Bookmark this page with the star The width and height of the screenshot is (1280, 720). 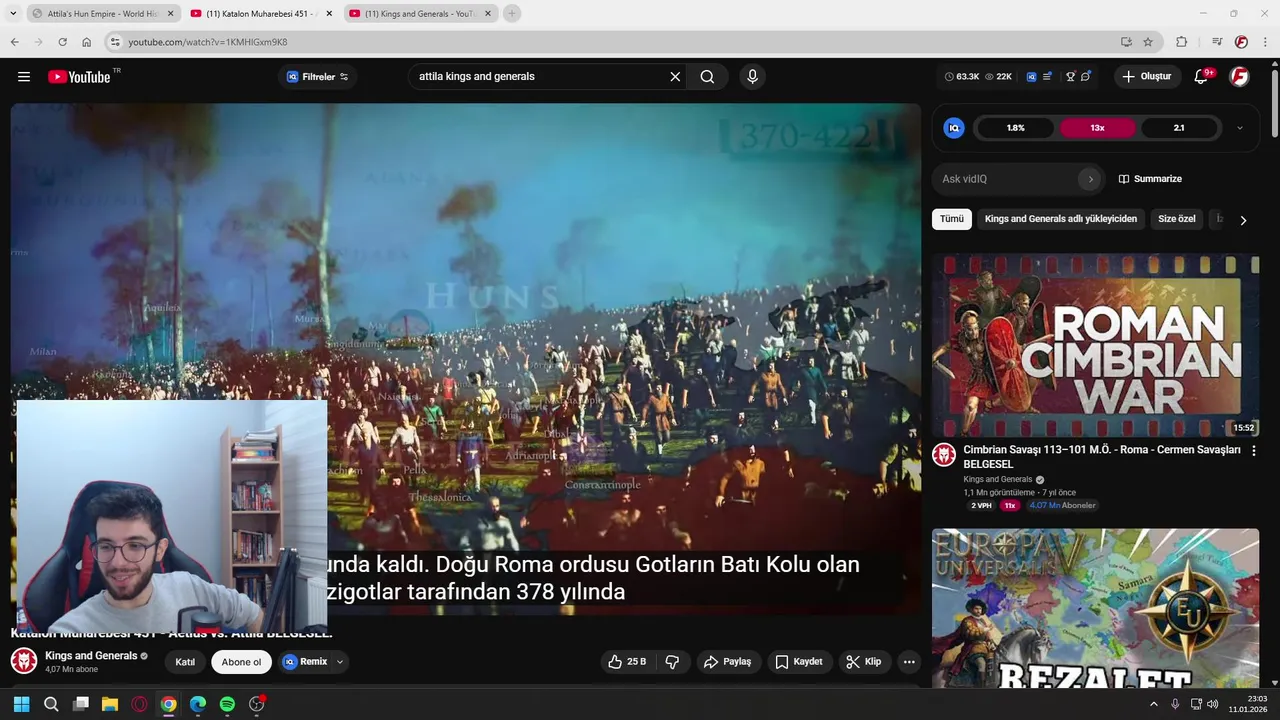[1148, 42]
